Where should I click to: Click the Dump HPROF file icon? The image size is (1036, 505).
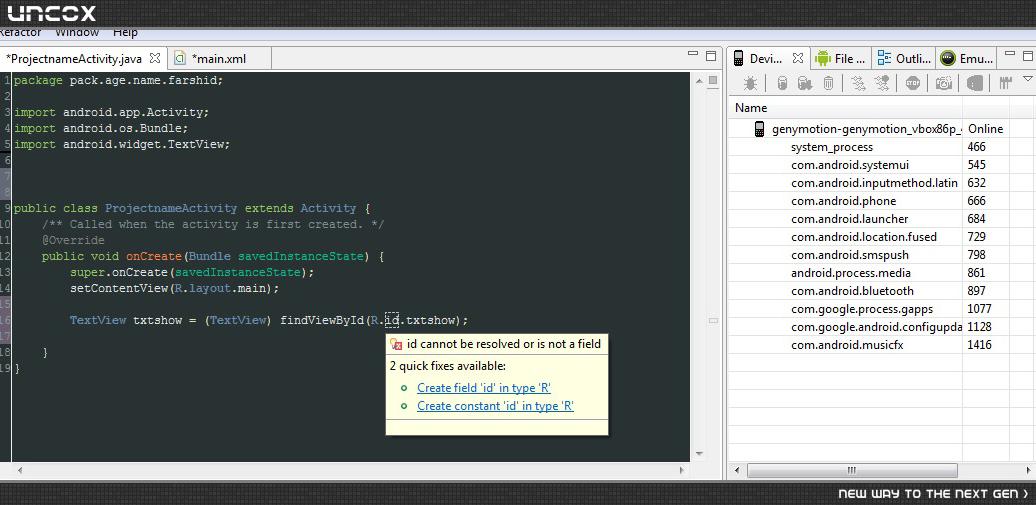(804, 83)
